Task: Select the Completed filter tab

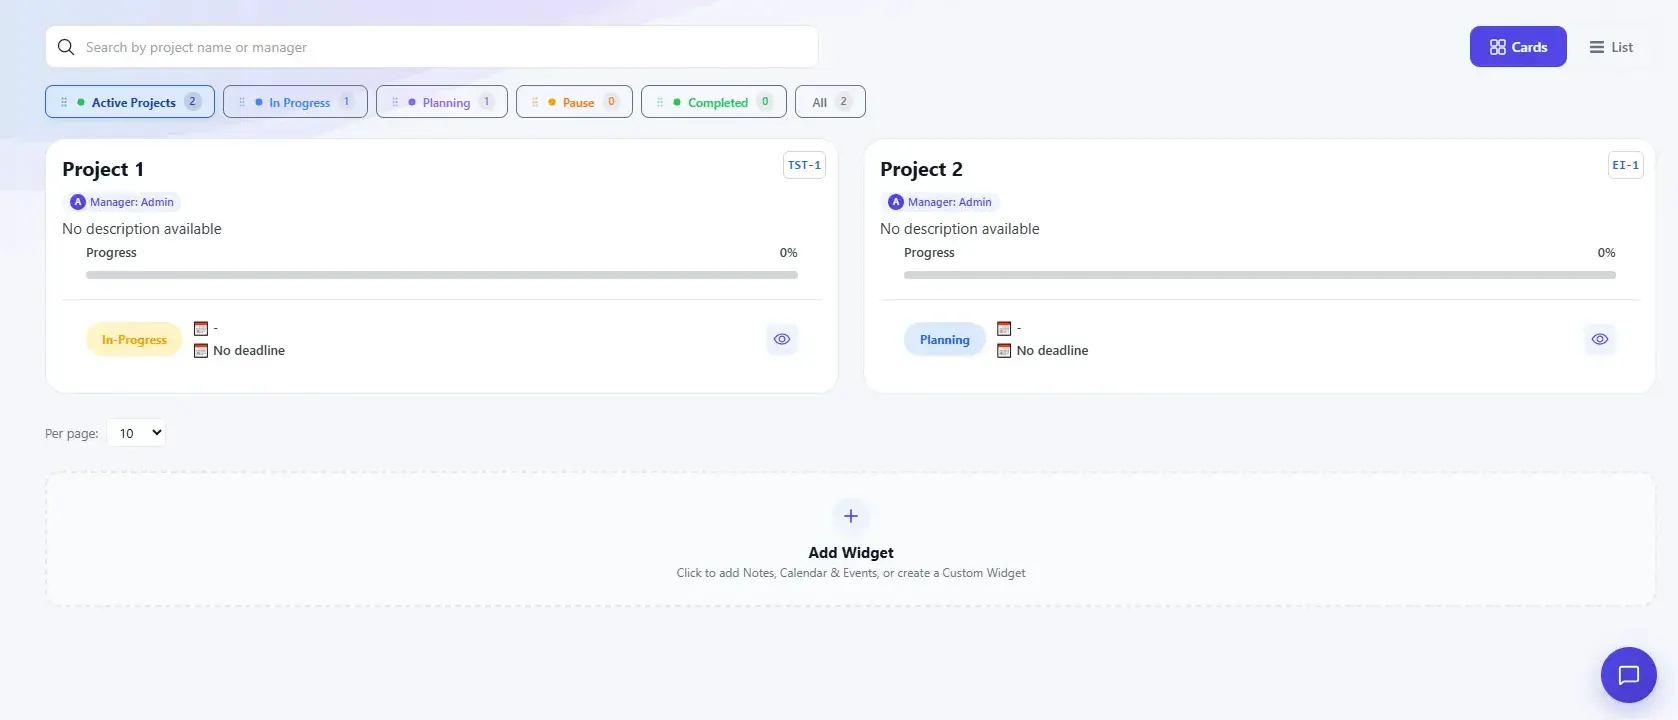Action: [714, 102]
